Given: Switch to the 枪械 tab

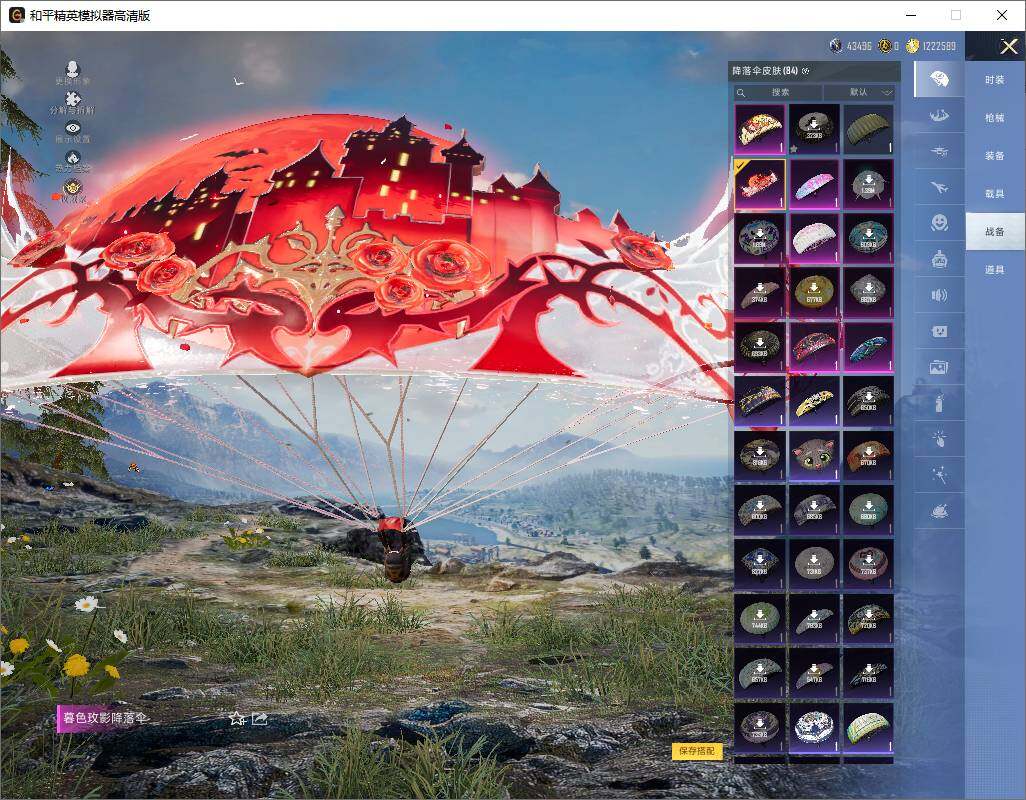Looking at the screenshot, I should click(995, 118).
